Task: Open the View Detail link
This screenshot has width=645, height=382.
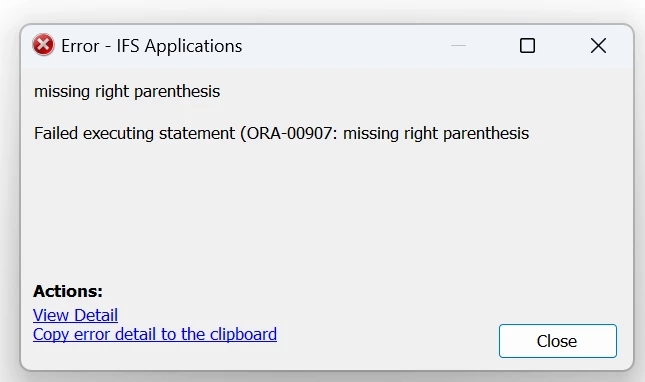Action: (x=75, y=315)
